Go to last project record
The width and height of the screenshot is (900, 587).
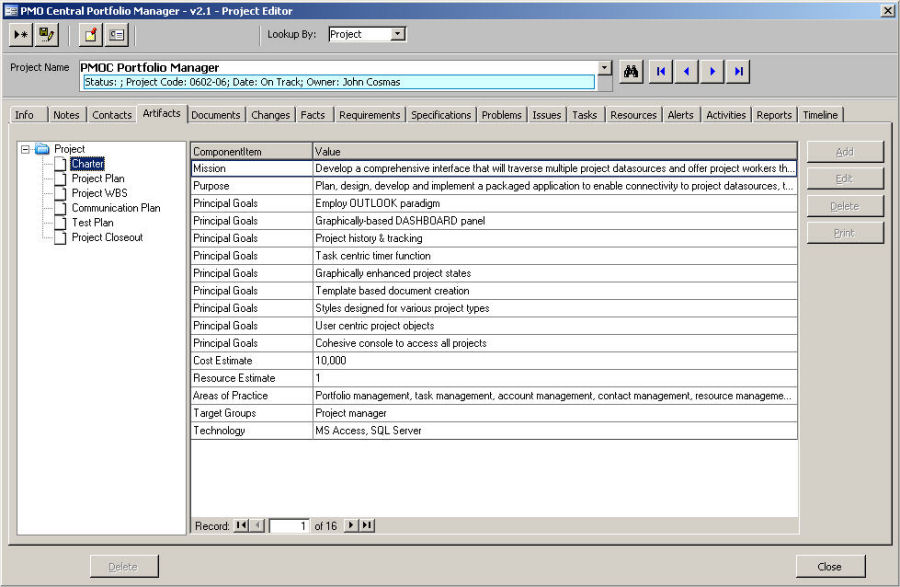pyautogui.click(x=738, y=72)
